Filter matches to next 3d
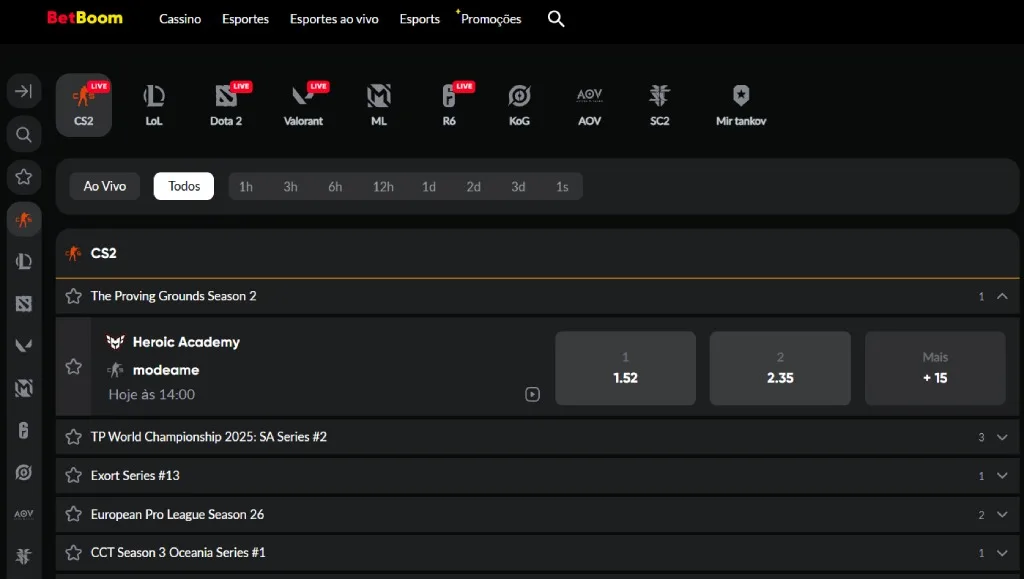1024x579 pixels. tap(518, 187)
